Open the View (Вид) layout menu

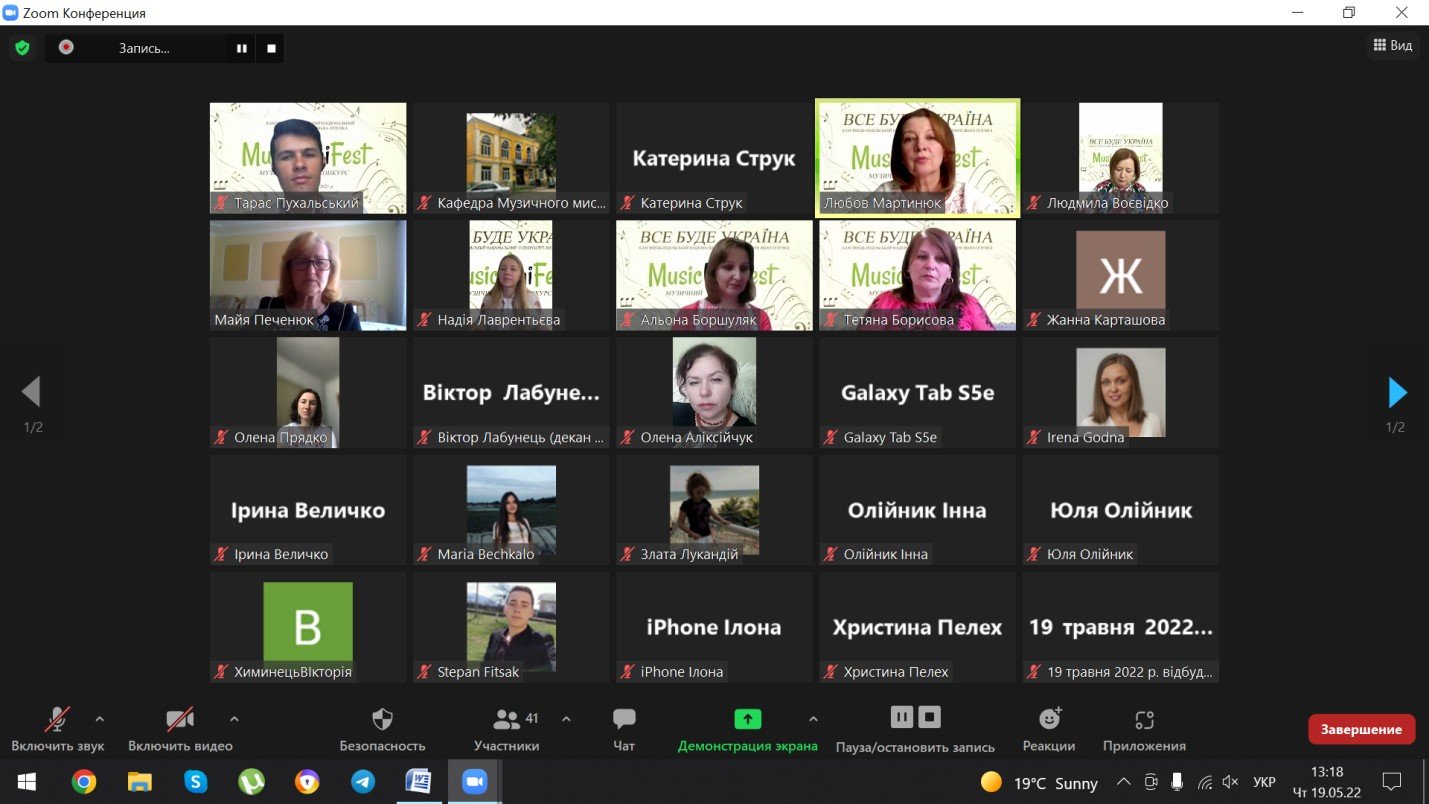(1392, 45)
